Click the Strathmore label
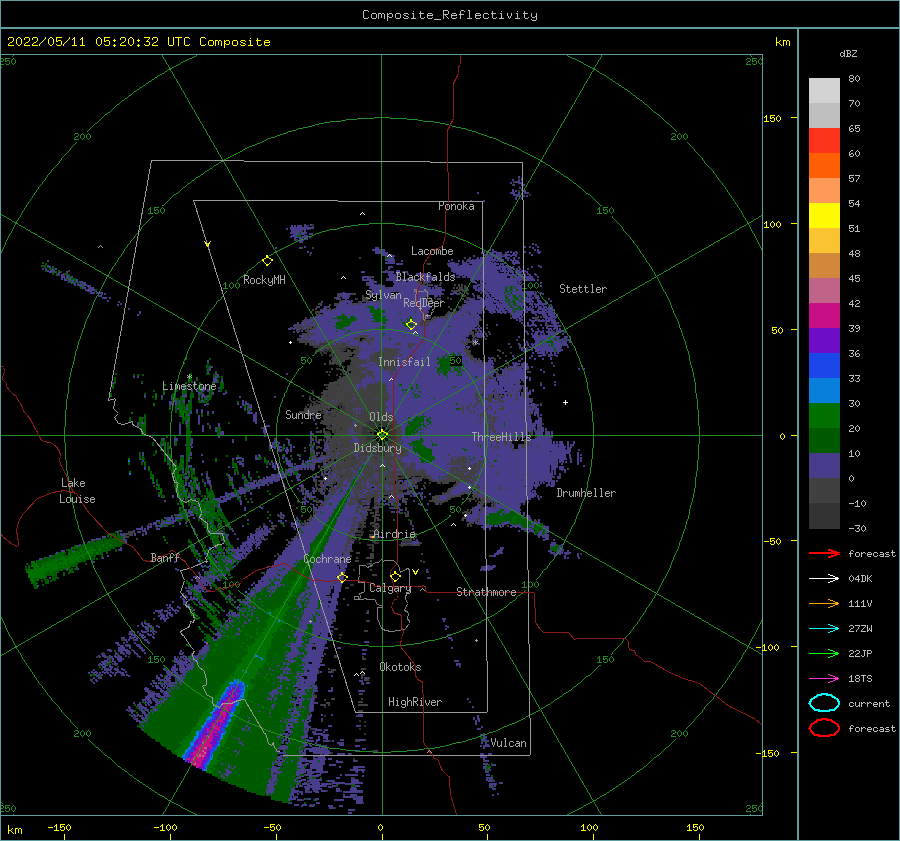Screen dimensions: 900x841 pos(486,592)
